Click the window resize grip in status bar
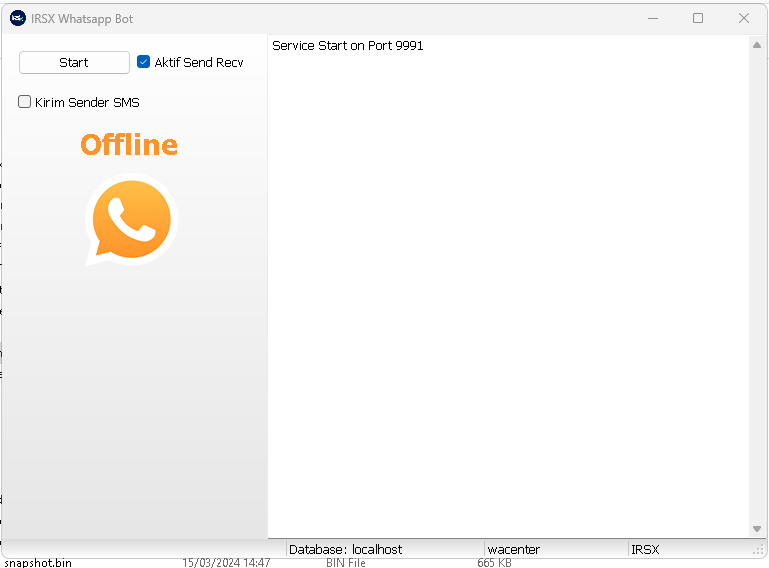Image resolution: width=769 pixels, height=568 pixels. tap(759, 550)
